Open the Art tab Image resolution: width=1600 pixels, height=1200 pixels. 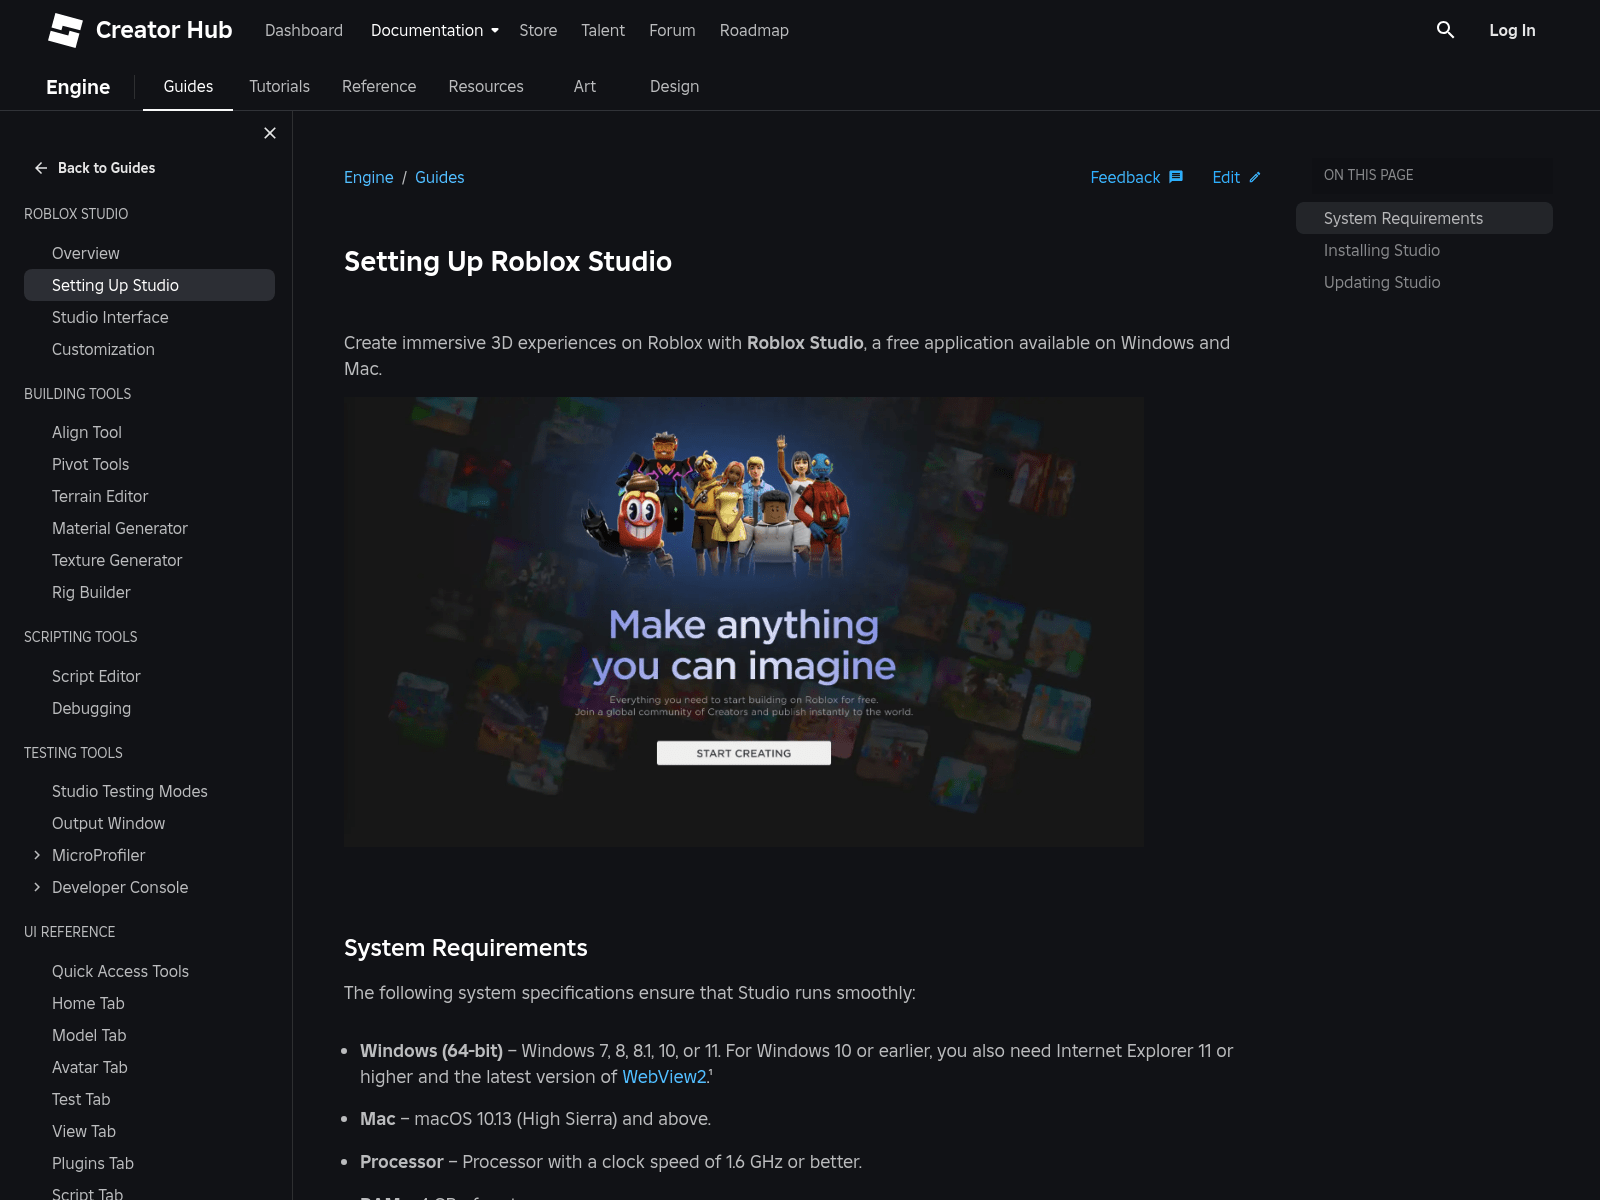[585, 86]
